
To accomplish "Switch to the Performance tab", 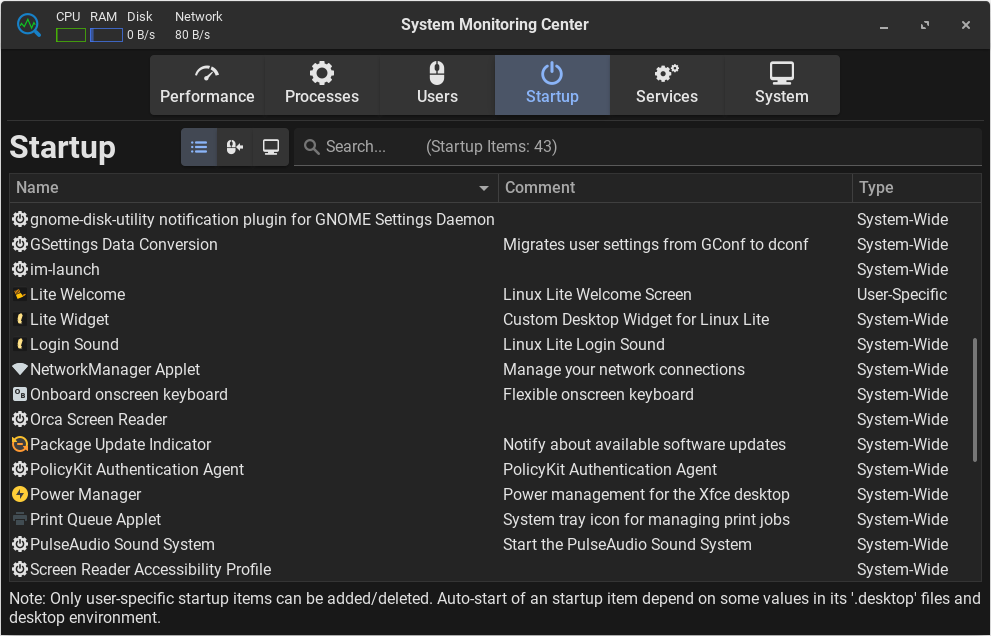I will 207,85.
